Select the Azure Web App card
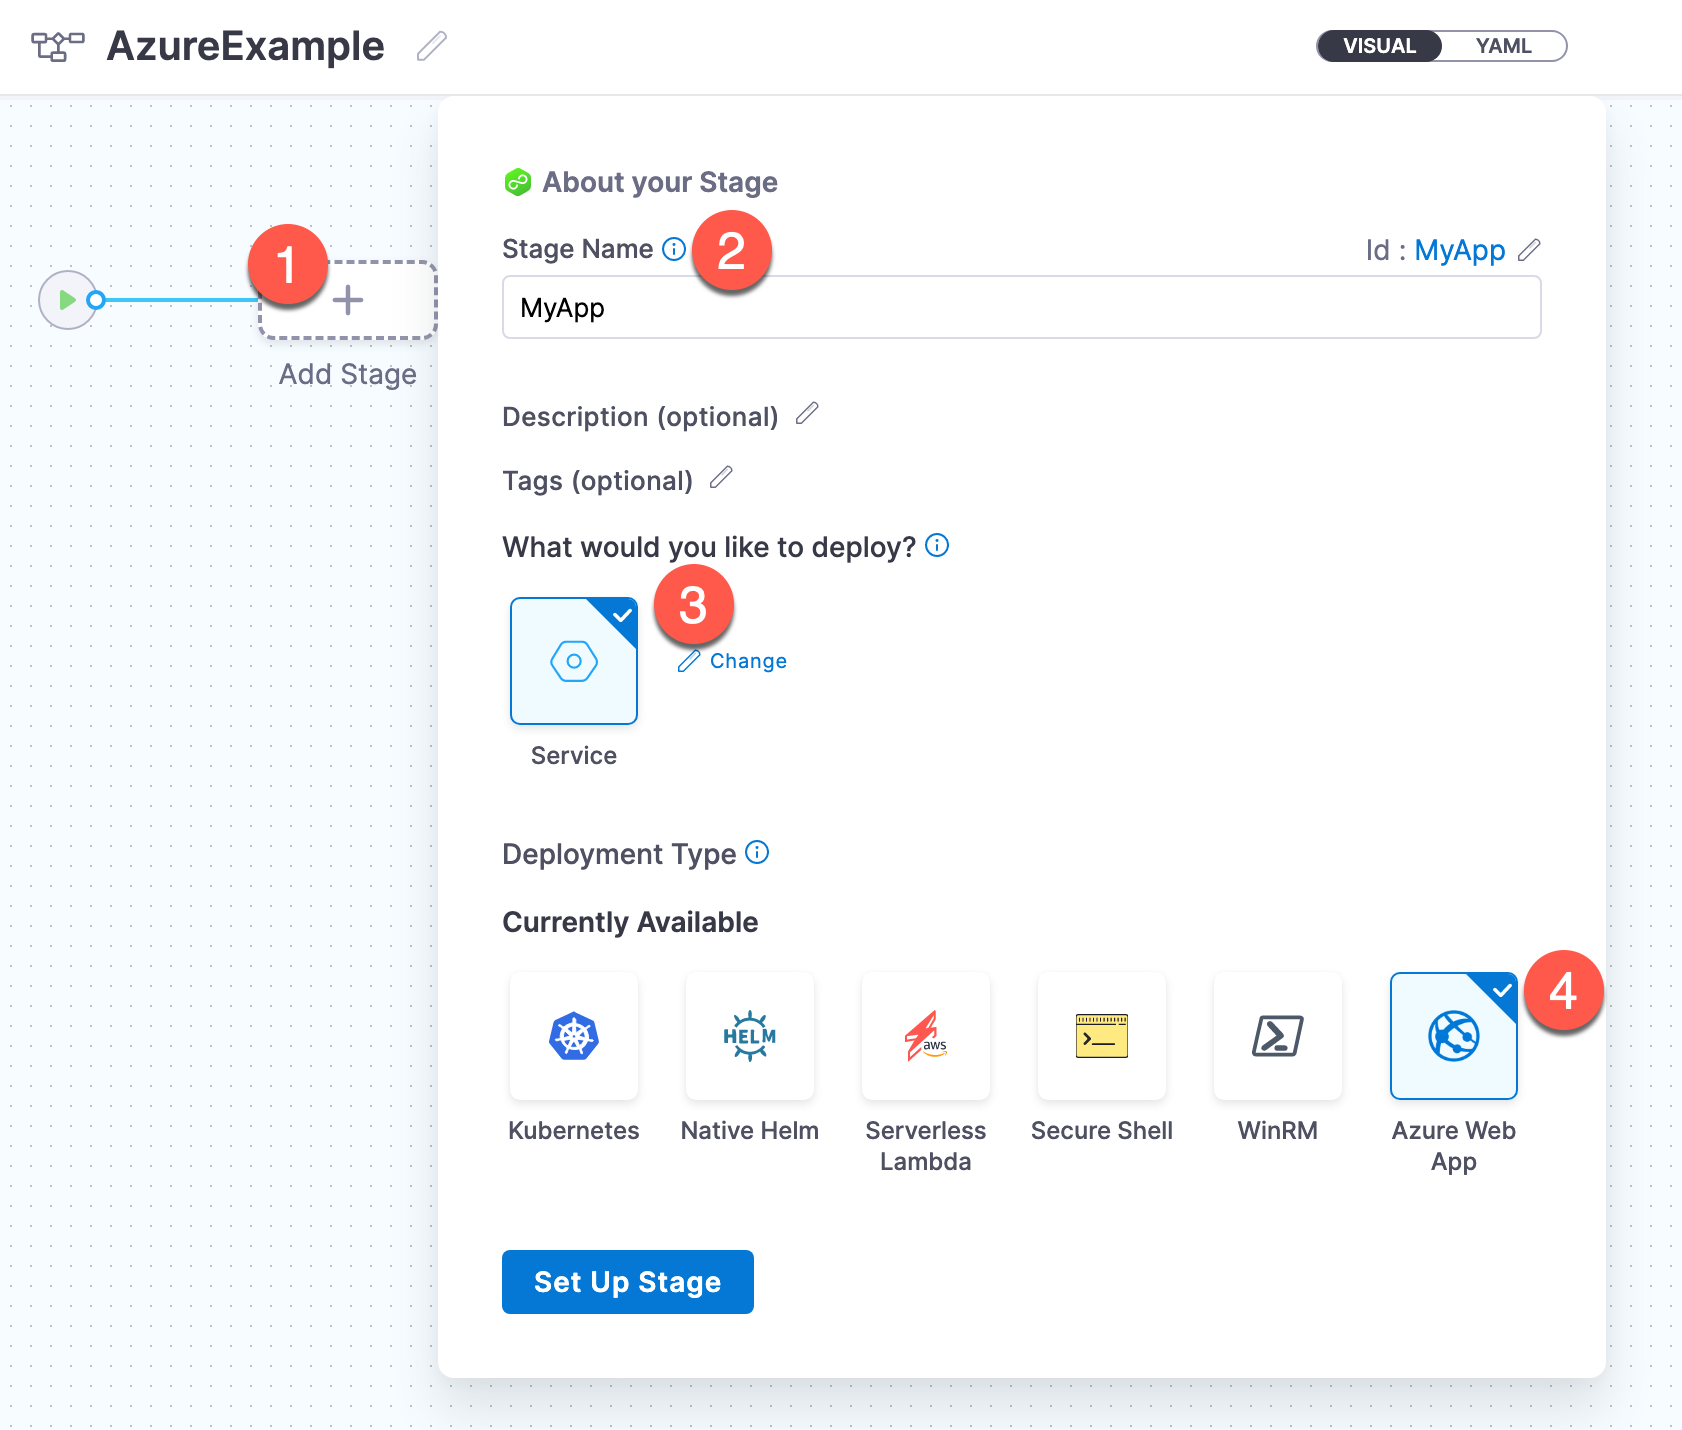 (x=1453, y=1036)
